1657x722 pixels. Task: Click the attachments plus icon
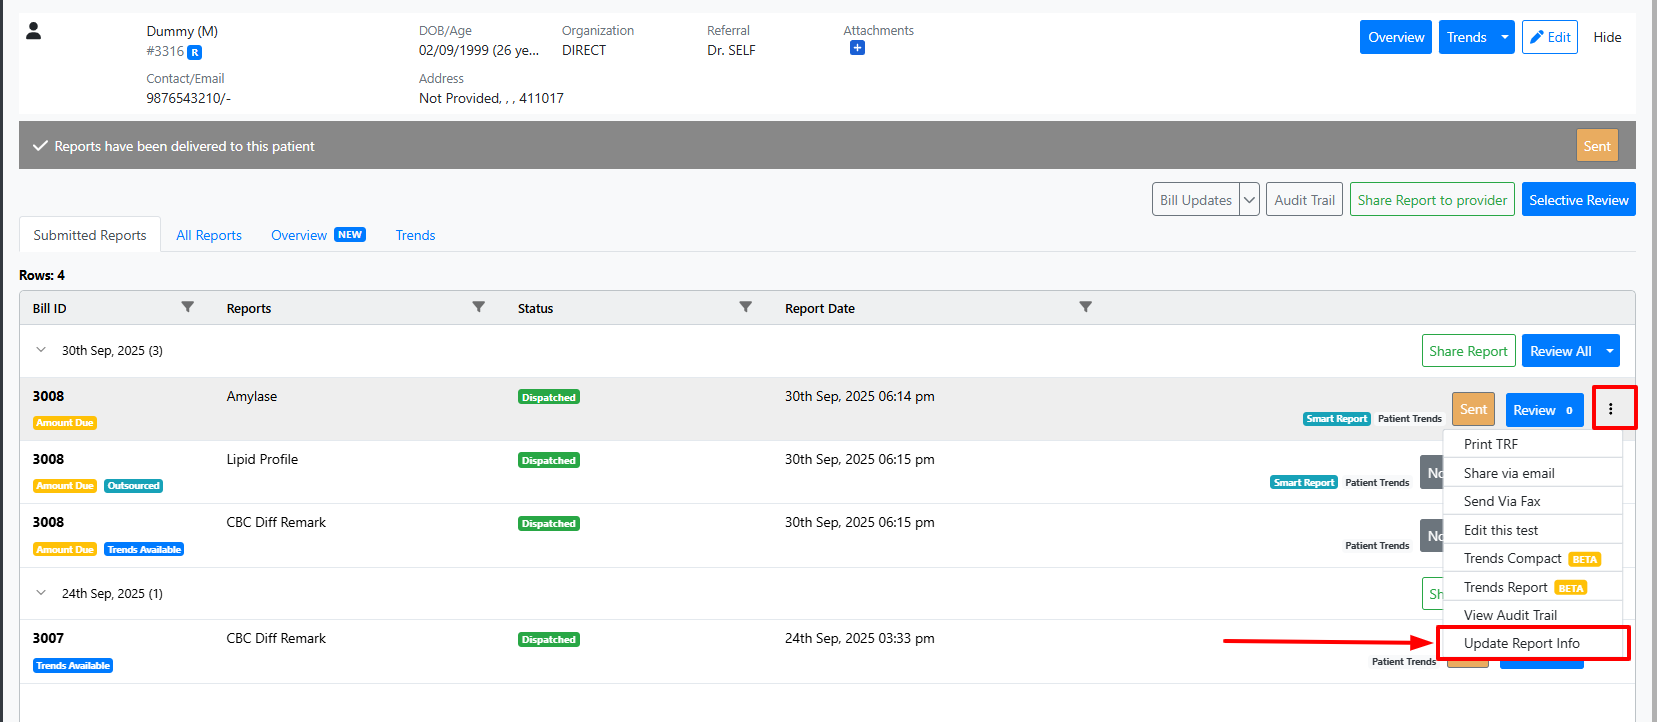pyautogui.click(x=857, y=48)
